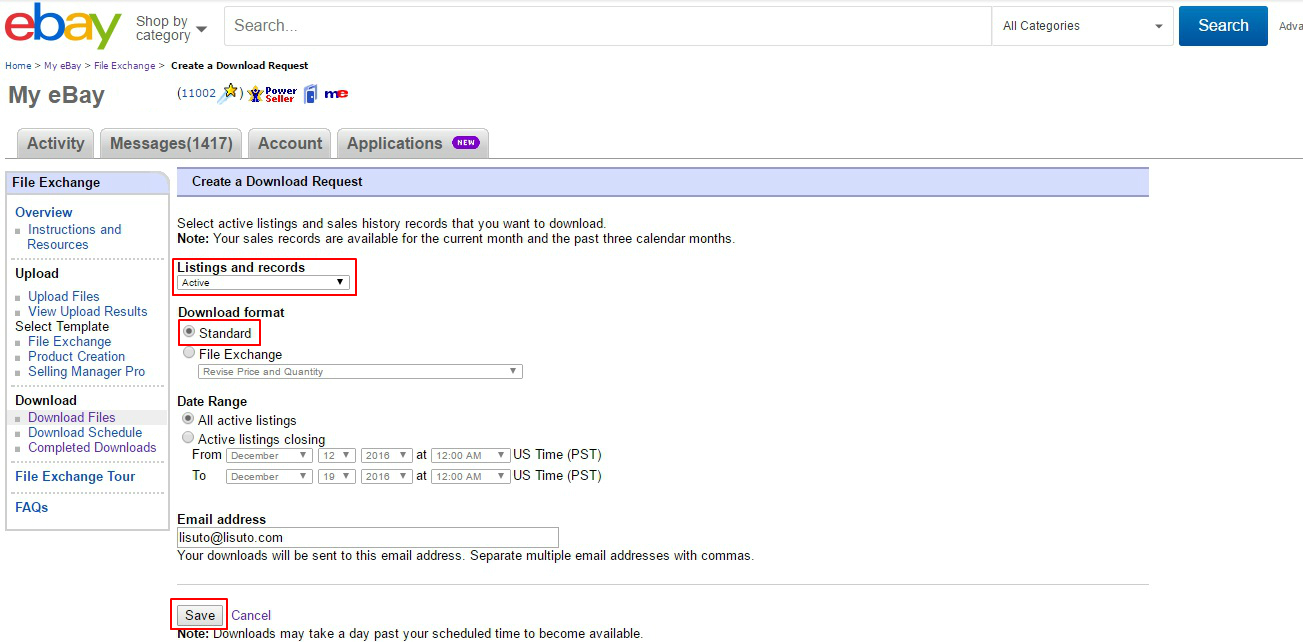1303x642 pixels.
Task: Select the Standard download format radio
Action: click(189, 332)
